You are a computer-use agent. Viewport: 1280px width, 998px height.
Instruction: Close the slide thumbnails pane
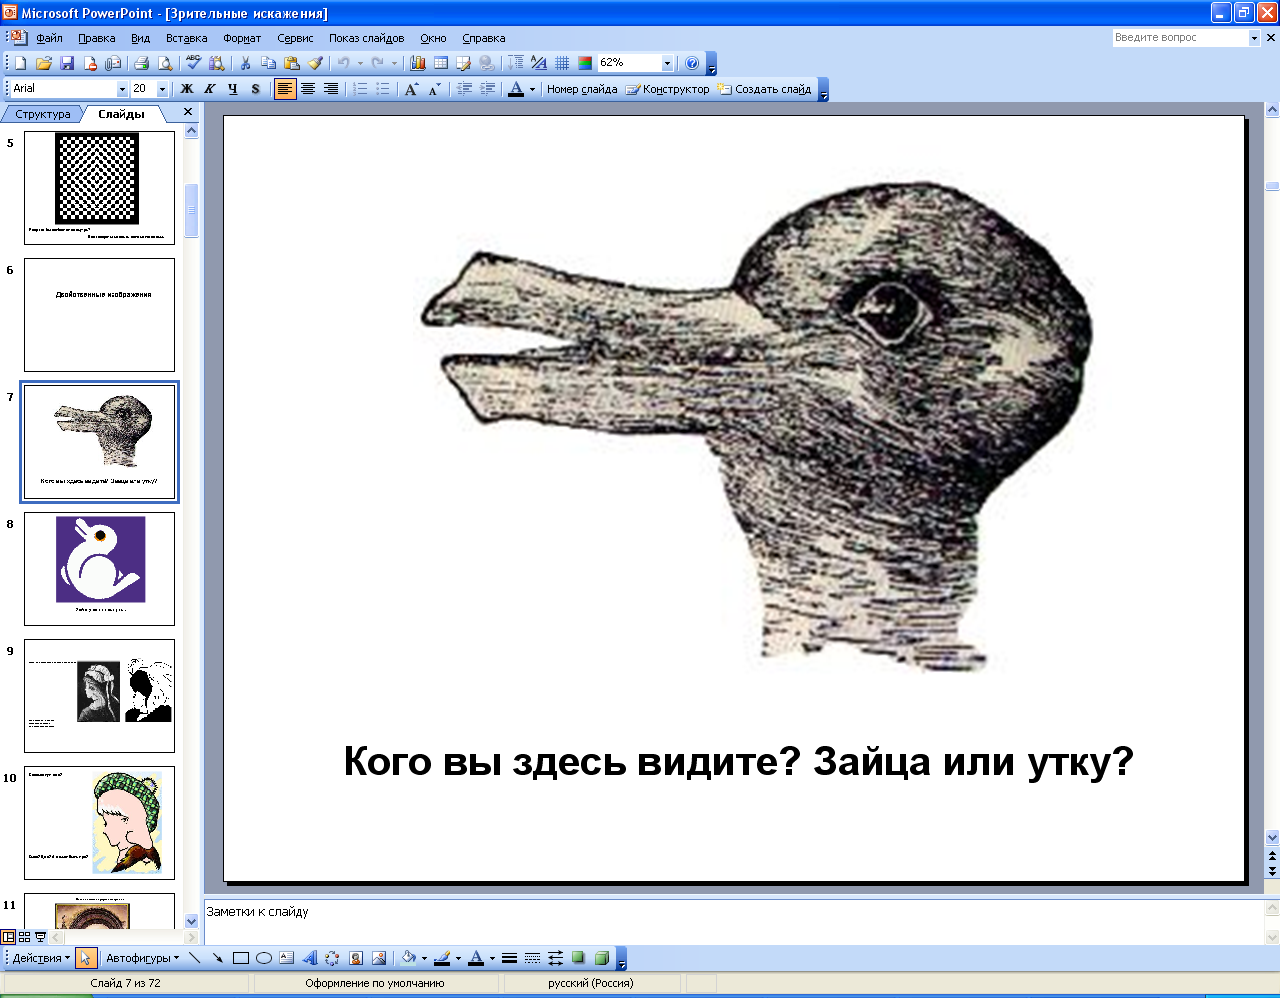[188, 112]
